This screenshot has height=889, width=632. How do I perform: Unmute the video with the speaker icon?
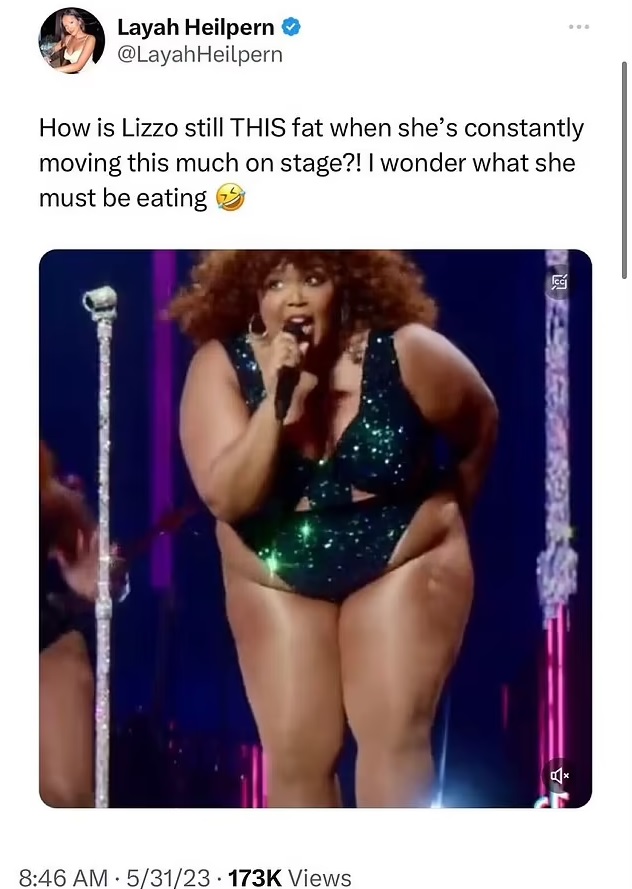(x=556, y=774)
